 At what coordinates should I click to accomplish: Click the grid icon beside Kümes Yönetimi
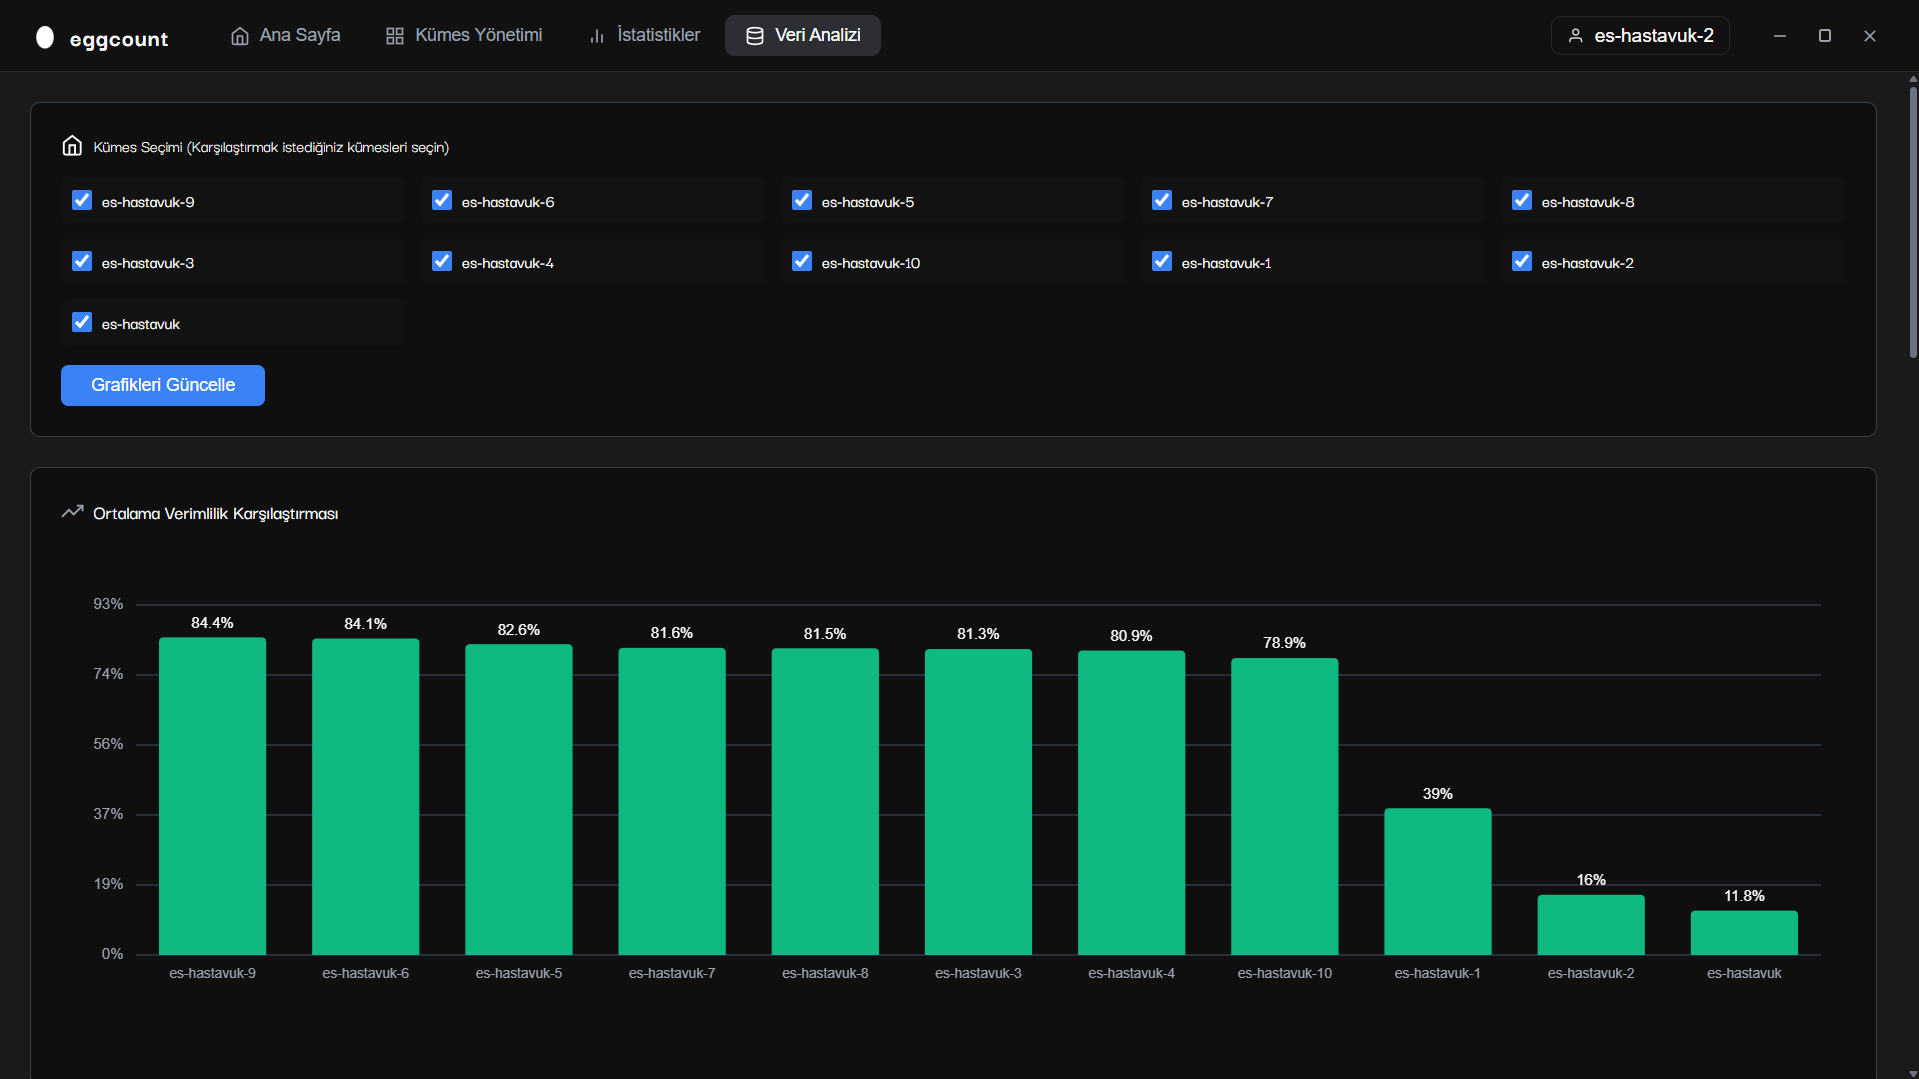pyautogui.click(x=395, y=36)
